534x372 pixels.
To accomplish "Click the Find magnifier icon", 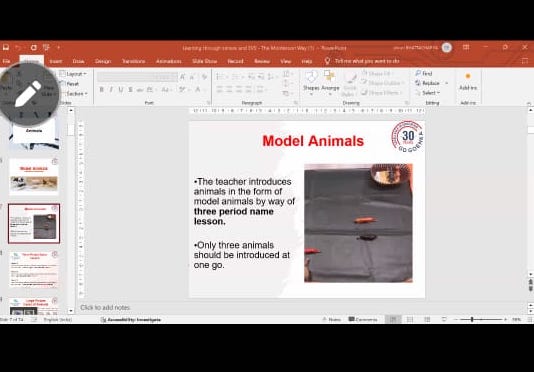I will [x=418, y=73].
